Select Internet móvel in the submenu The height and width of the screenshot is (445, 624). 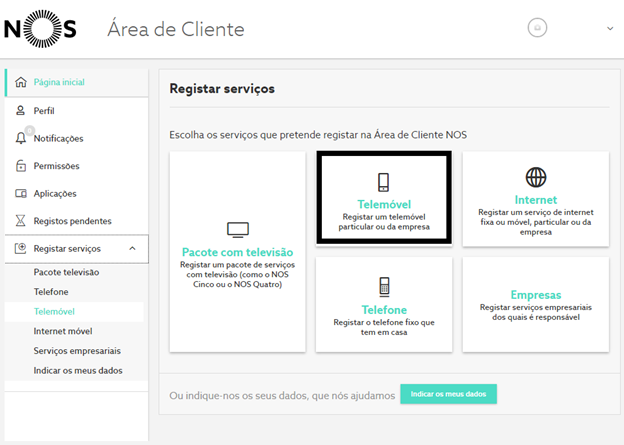(63, 331)
